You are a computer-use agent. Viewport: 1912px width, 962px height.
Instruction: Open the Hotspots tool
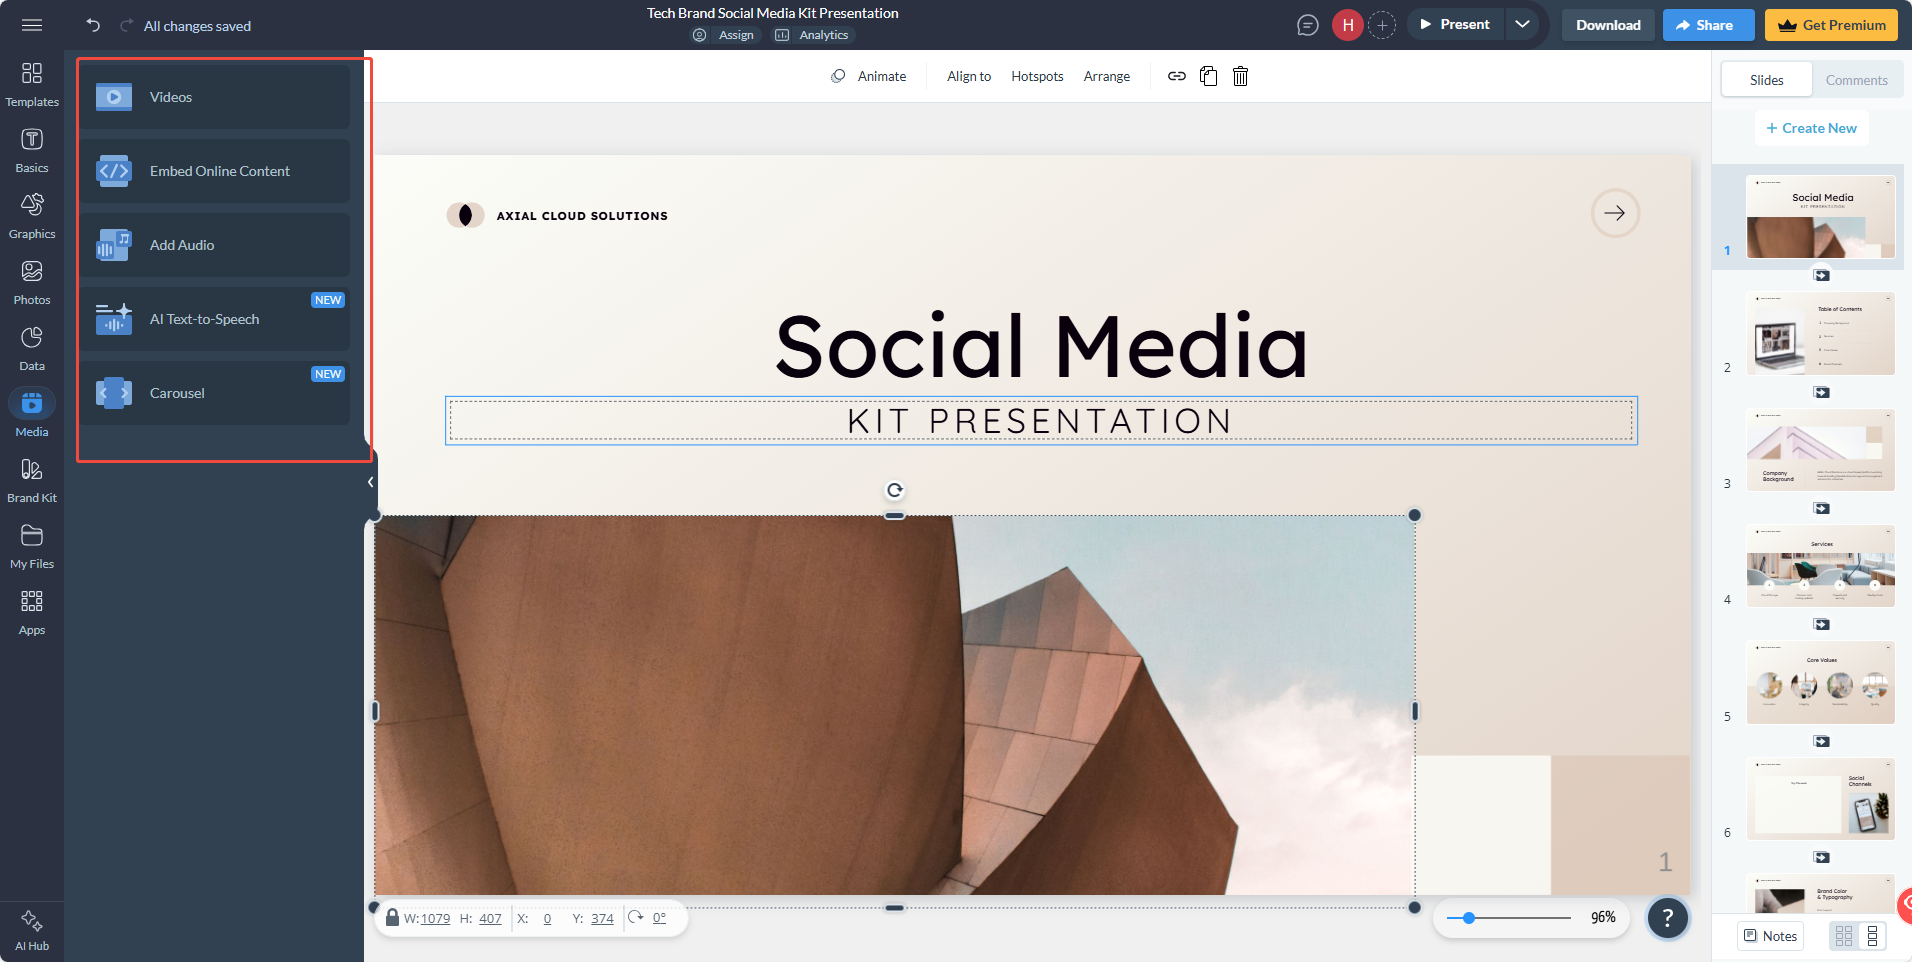[1037, 76]
